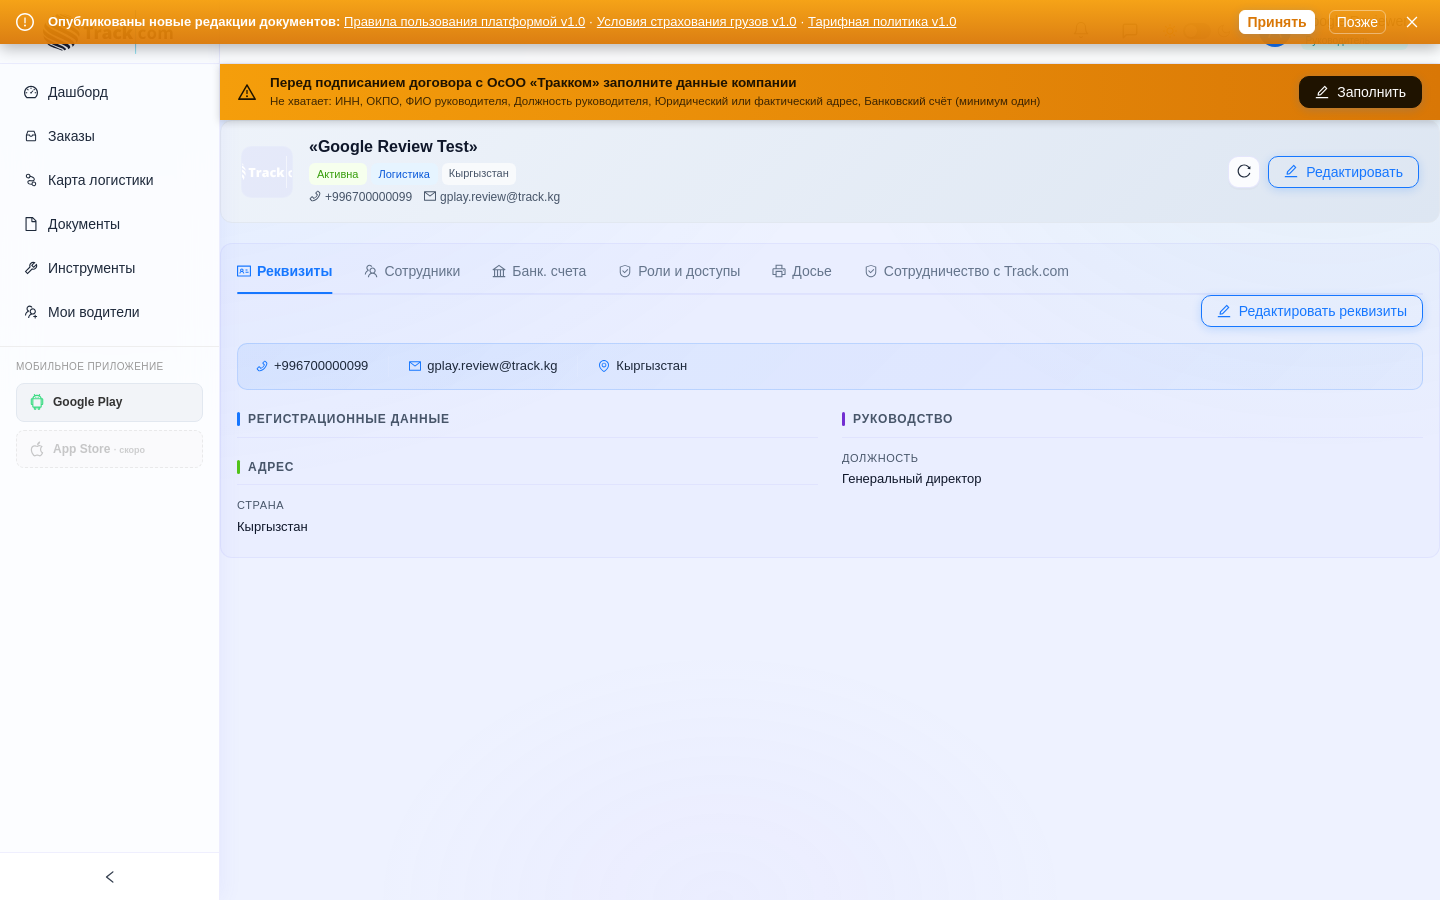1440x900 pixels.
Task: Click the location pin icon by Кыргызстан
Action: 604,366
